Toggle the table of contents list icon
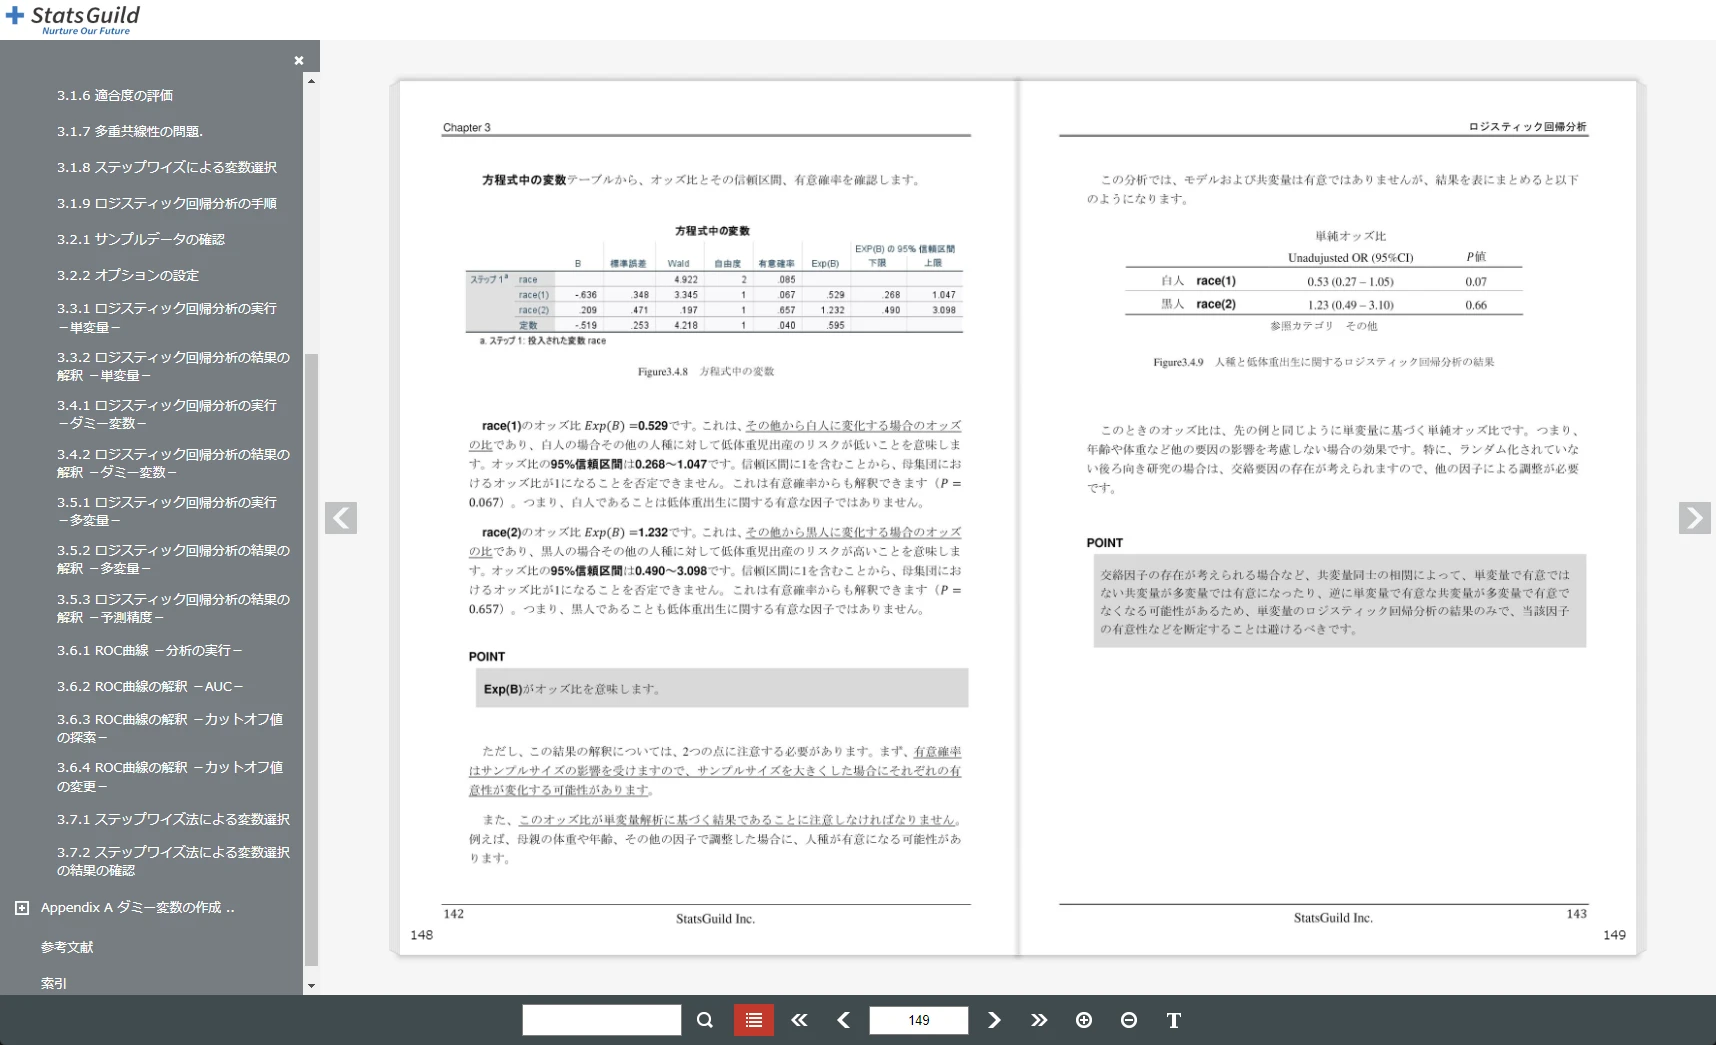The width and height of the screenshot is (1716, 1045). tap(753, 1020)
